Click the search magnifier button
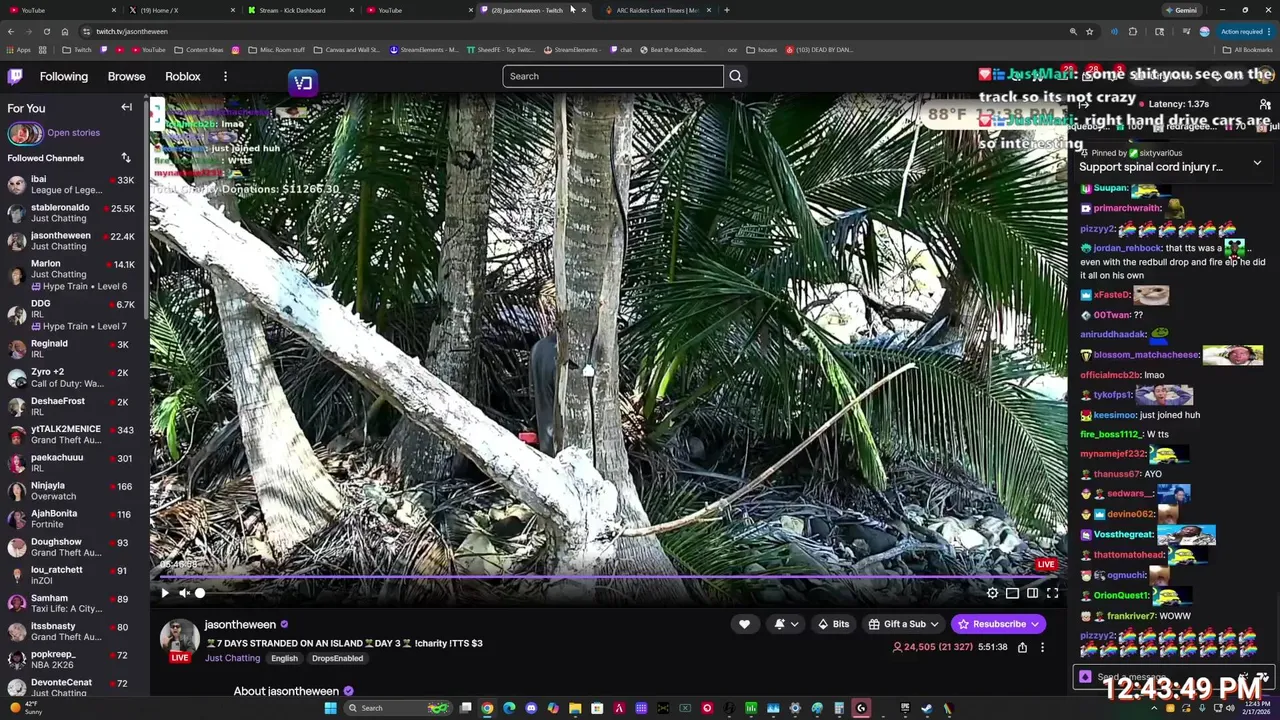 735,76
